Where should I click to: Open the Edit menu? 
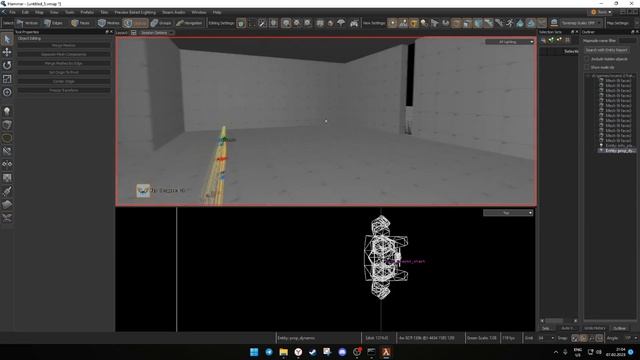coord(25,12)
